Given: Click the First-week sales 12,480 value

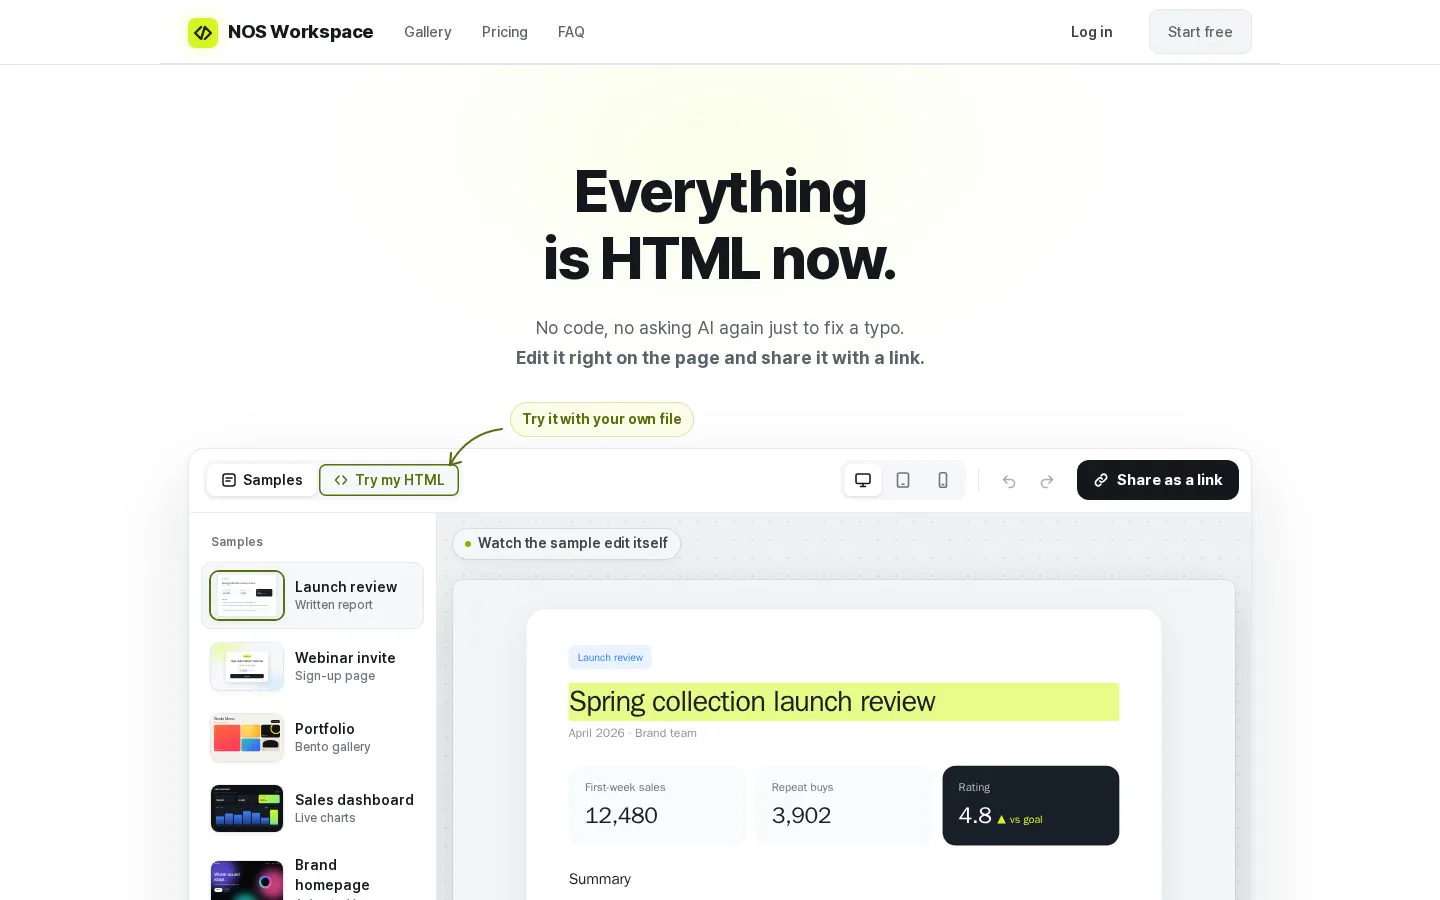Looking at the screenshot, I should click(x=621, y=816).
